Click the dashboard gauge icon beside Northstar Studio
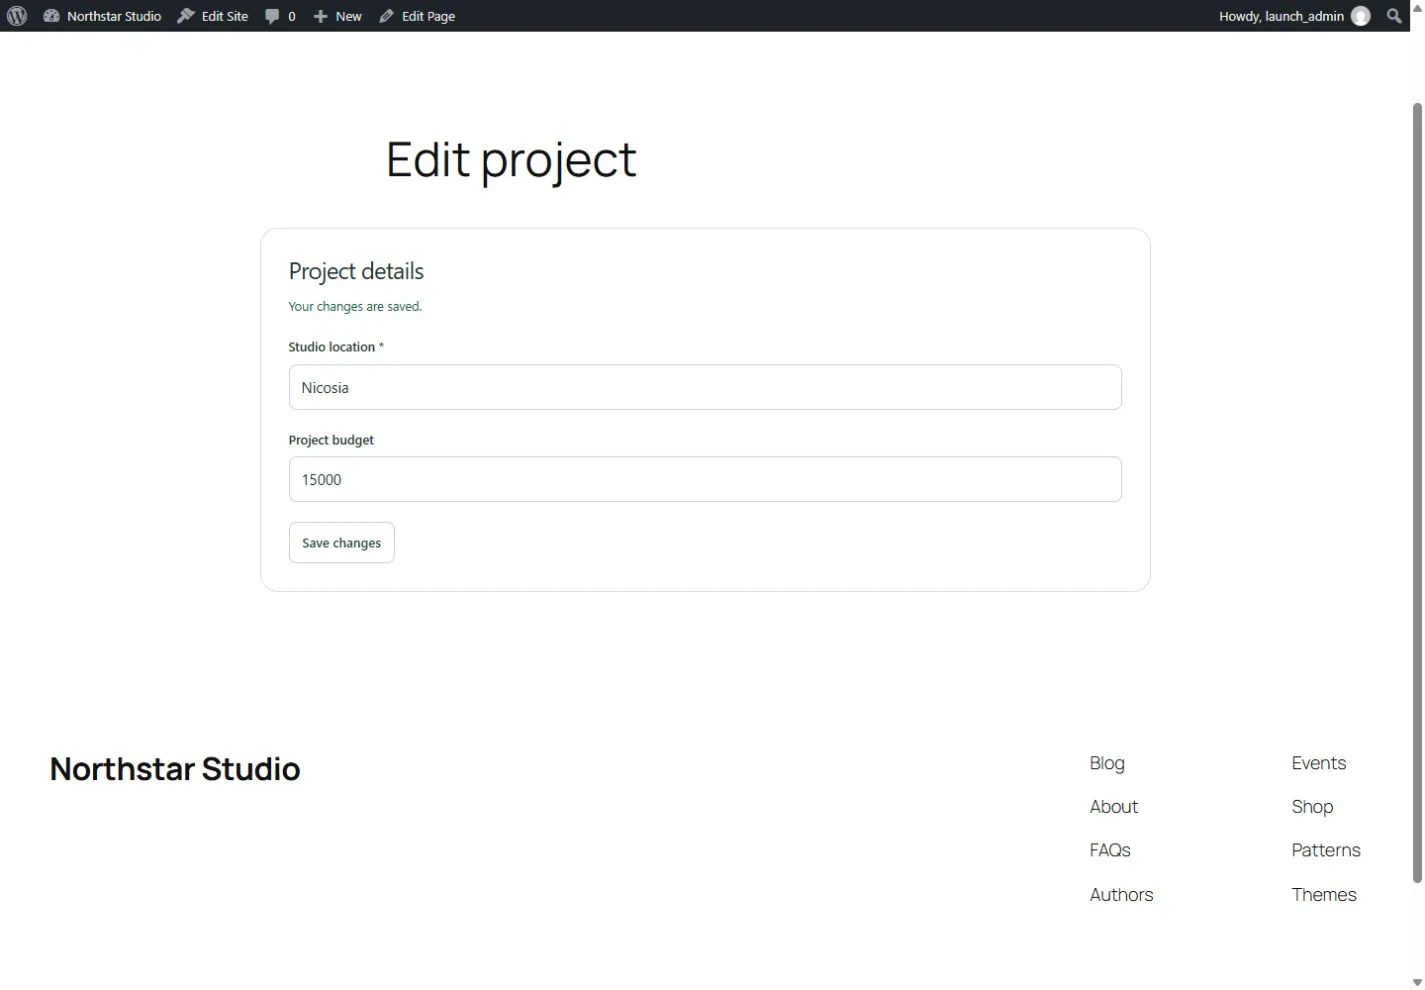Viewport: 1425px width, 990px height. click(x=51, y=16)
